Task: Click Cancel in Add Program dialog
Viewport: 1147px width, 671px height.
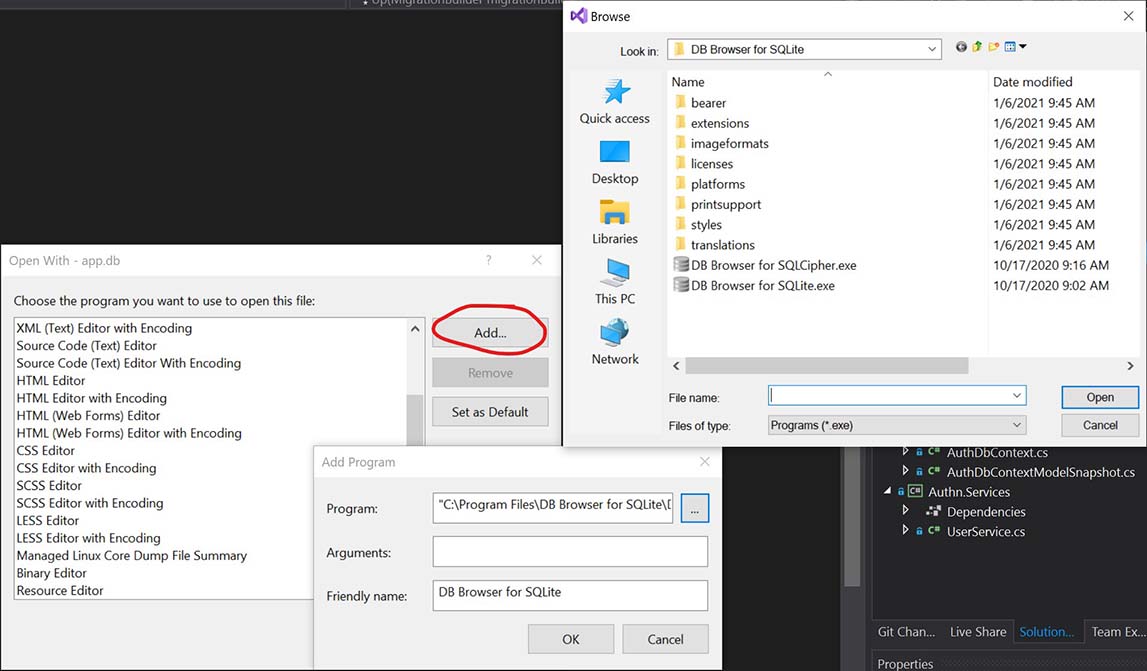Action: [x=665, y=639]
